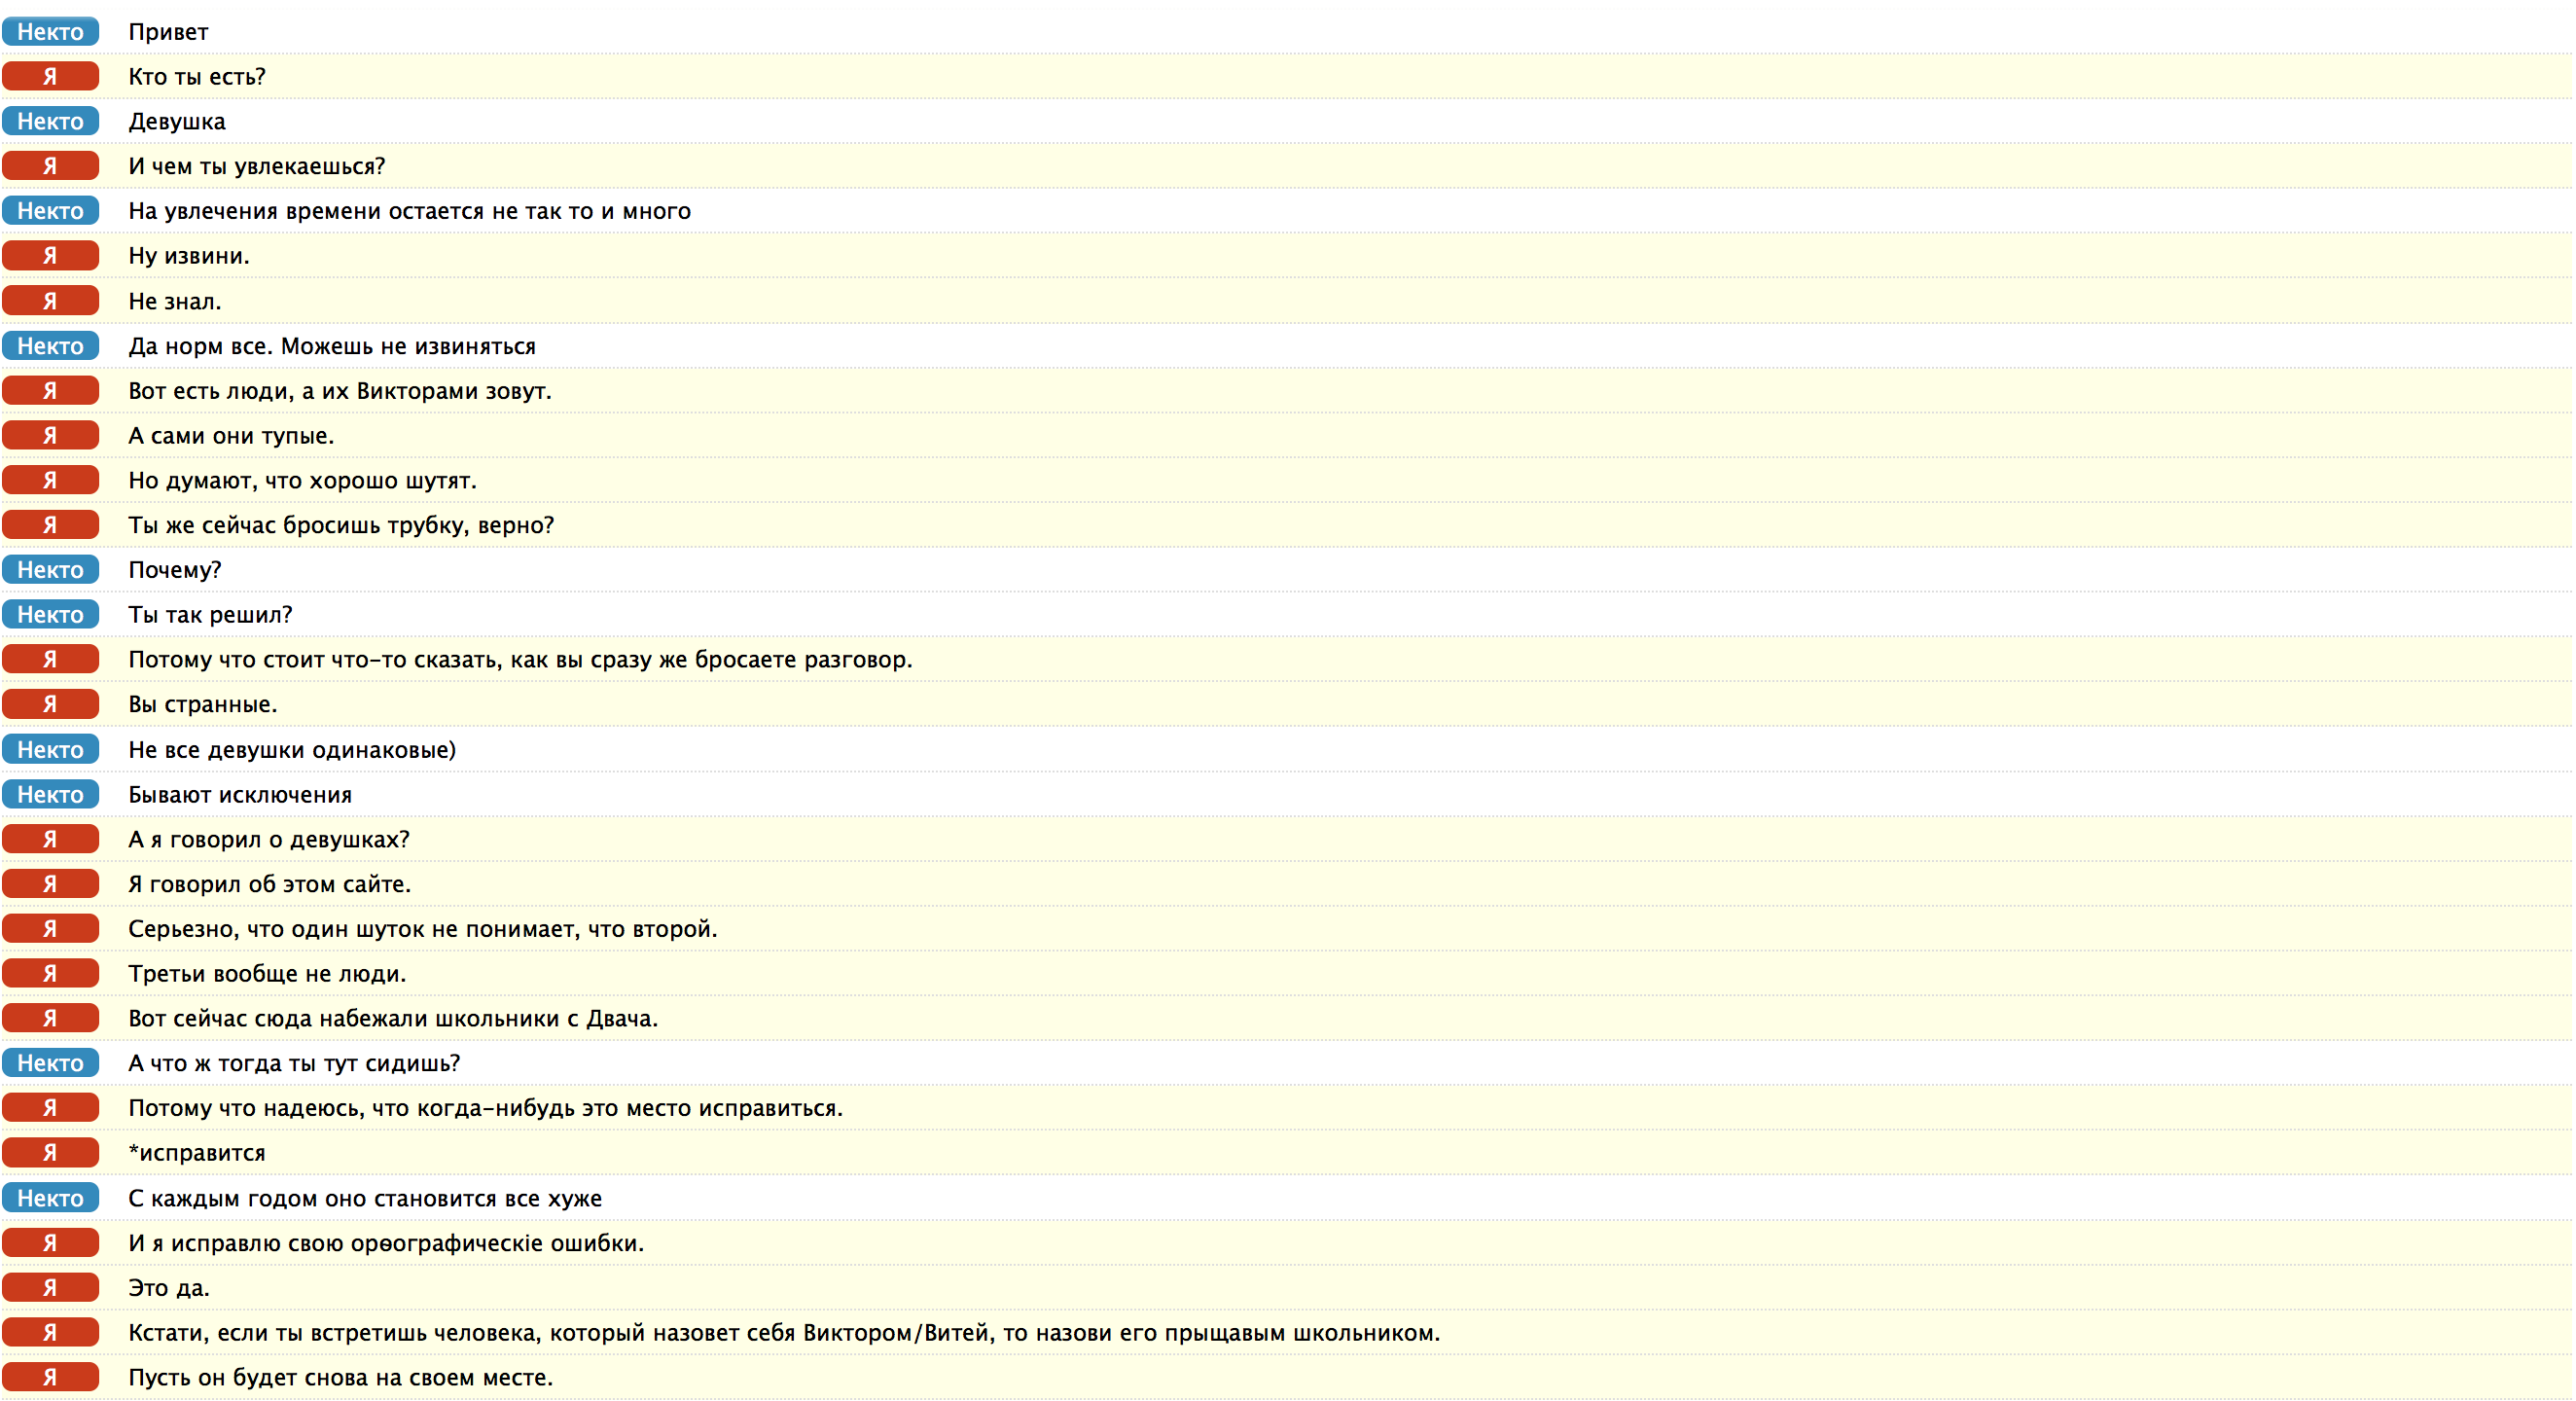Click the 'Некто' badge next to 'Девушка'
Viewport: 2576px width, 1401px height.
pyautogui.click(x=50, y=122)
